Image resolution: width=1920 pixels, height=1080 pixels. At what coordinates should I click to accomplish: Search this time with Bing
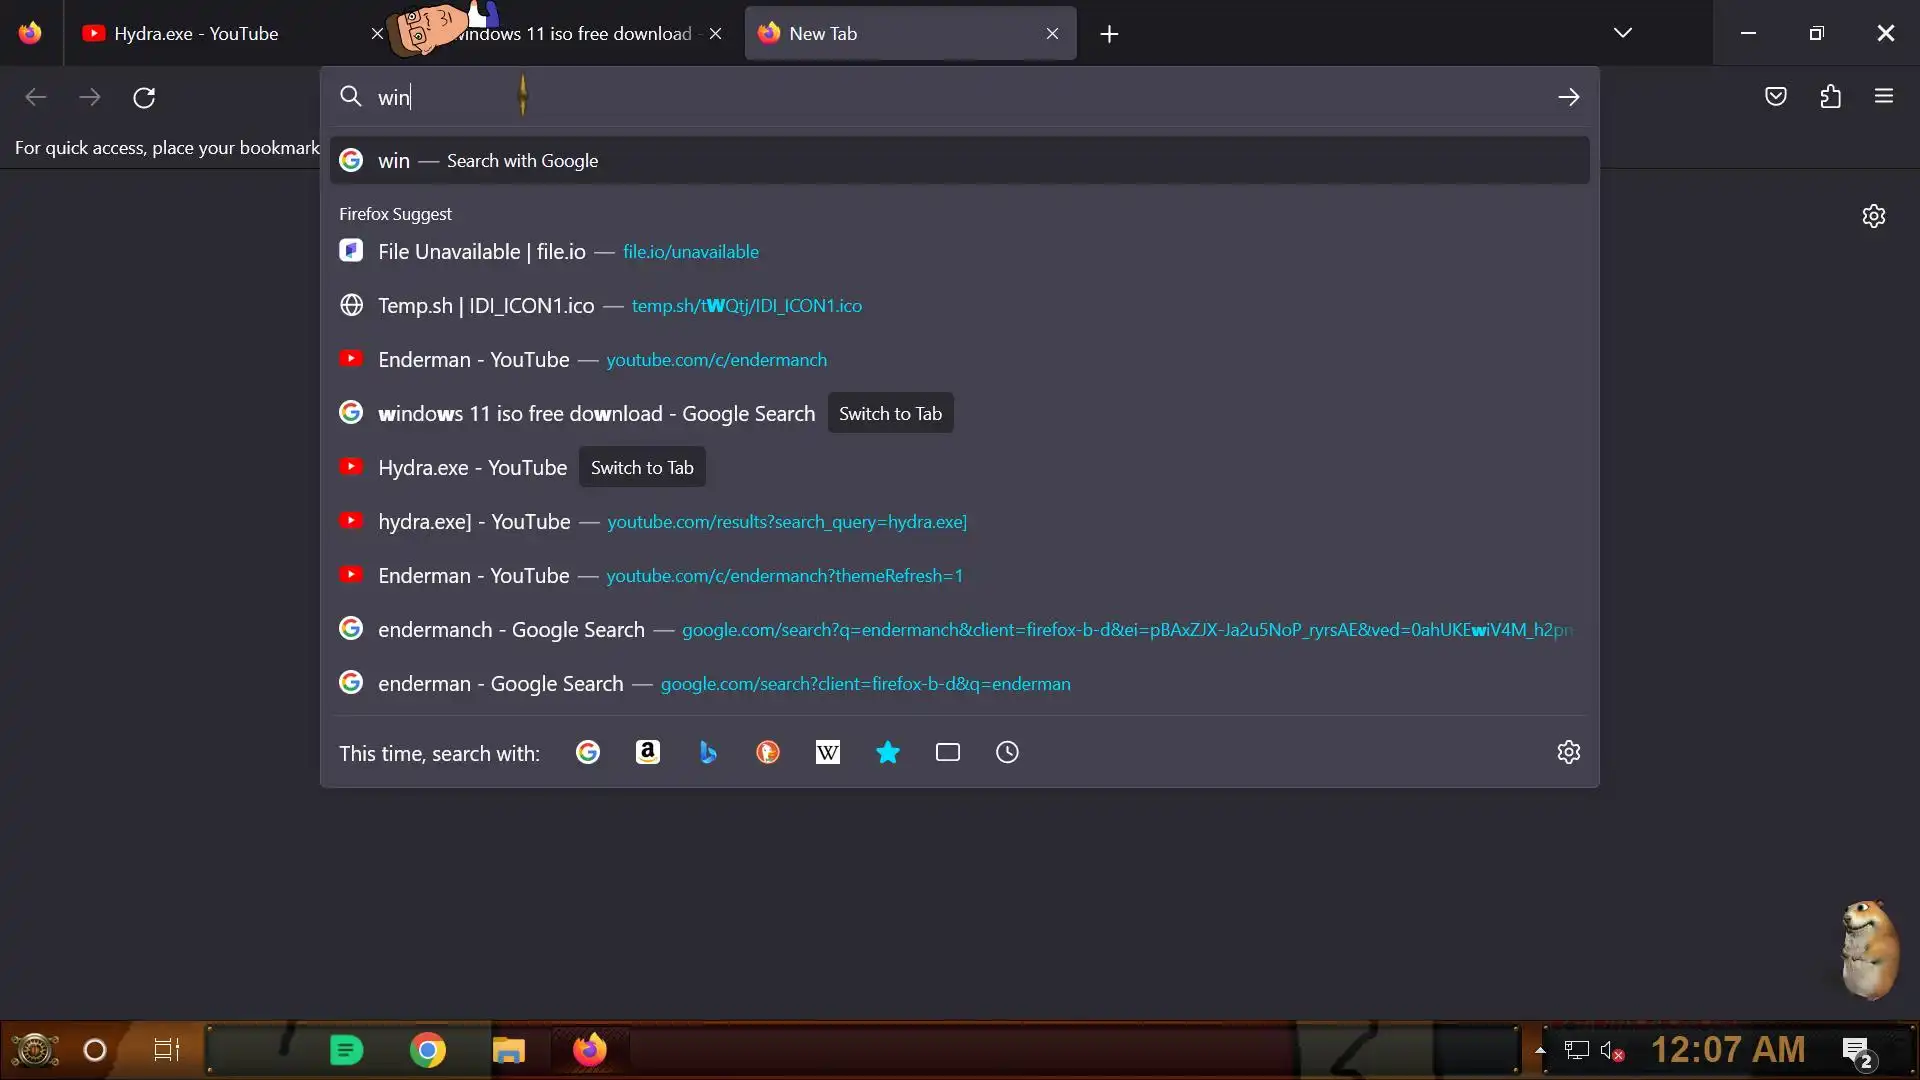708,752
